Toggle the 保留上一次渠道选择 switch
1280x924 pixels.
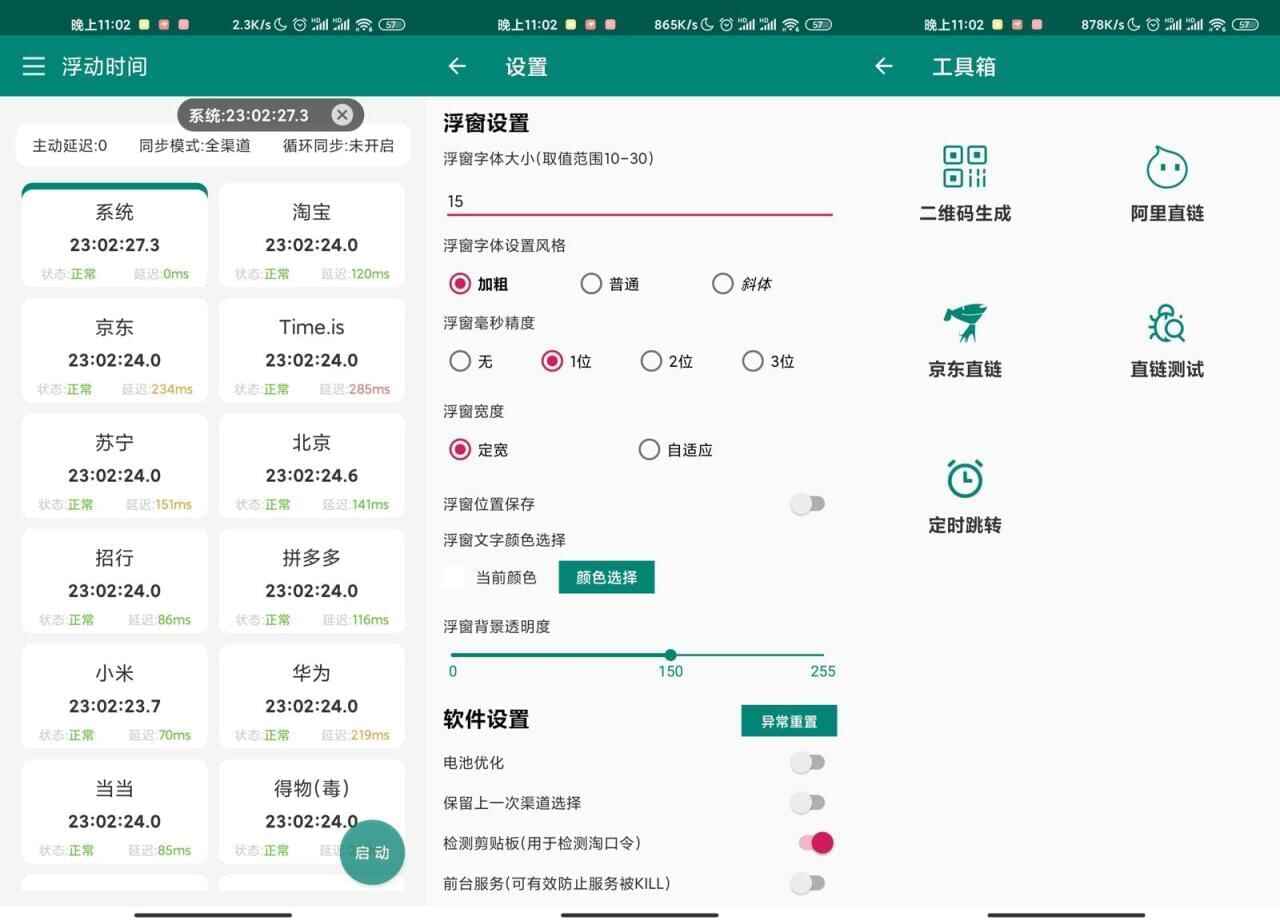[x=807, y=803]
